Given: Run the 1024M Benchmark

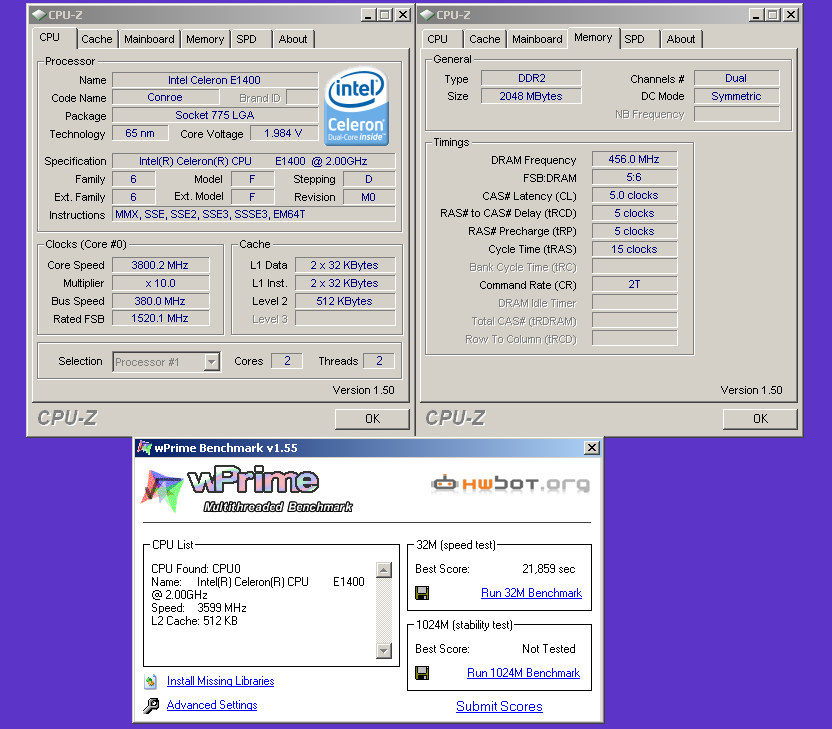Looking at the screenshot, I should coord(523,673).
